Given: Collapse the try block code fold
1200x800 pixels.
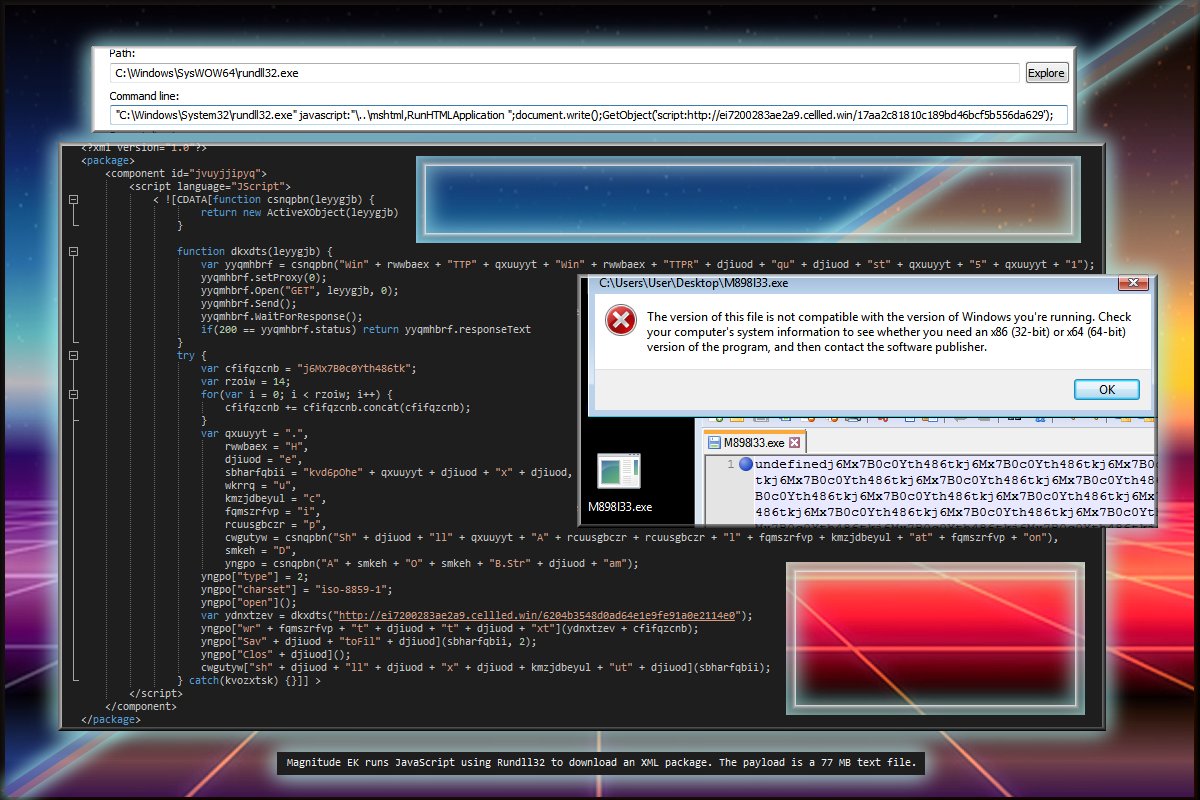Looking at the screenshot, I should [x=73, y=355].
